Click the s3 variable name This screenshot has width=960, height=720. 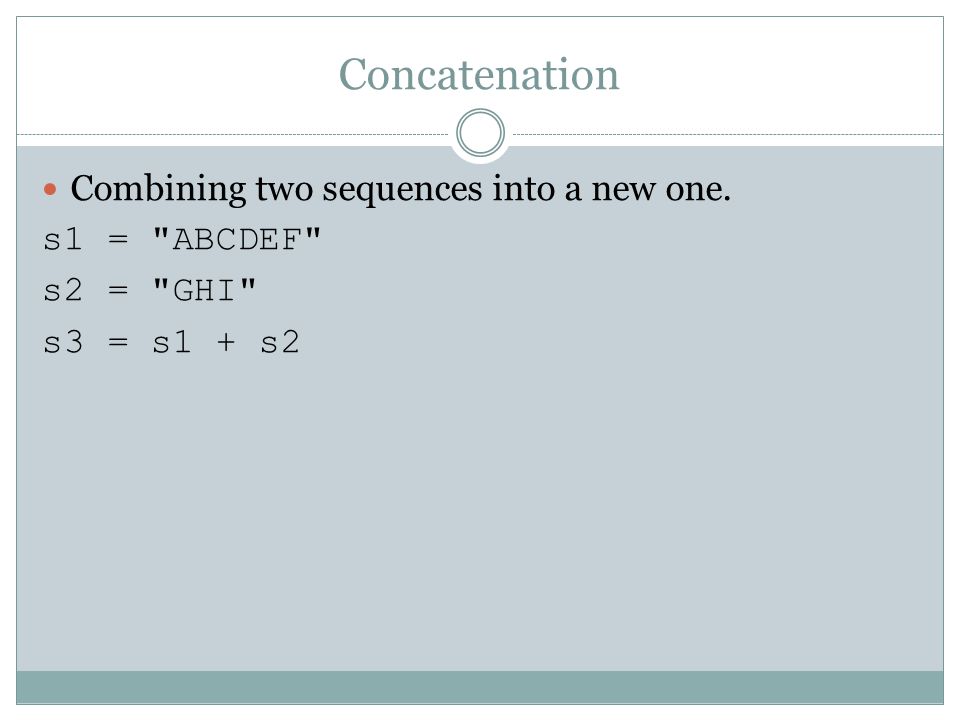(x=62, y=342)
